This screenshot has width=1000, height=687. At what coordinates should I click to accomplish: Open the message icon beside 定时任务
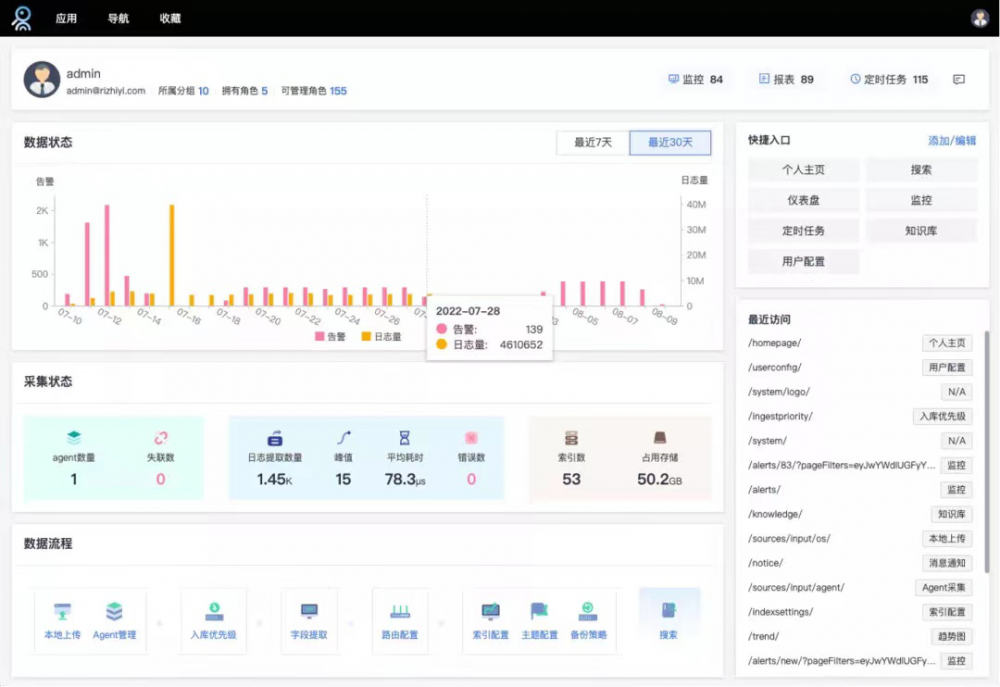[959, 79]
